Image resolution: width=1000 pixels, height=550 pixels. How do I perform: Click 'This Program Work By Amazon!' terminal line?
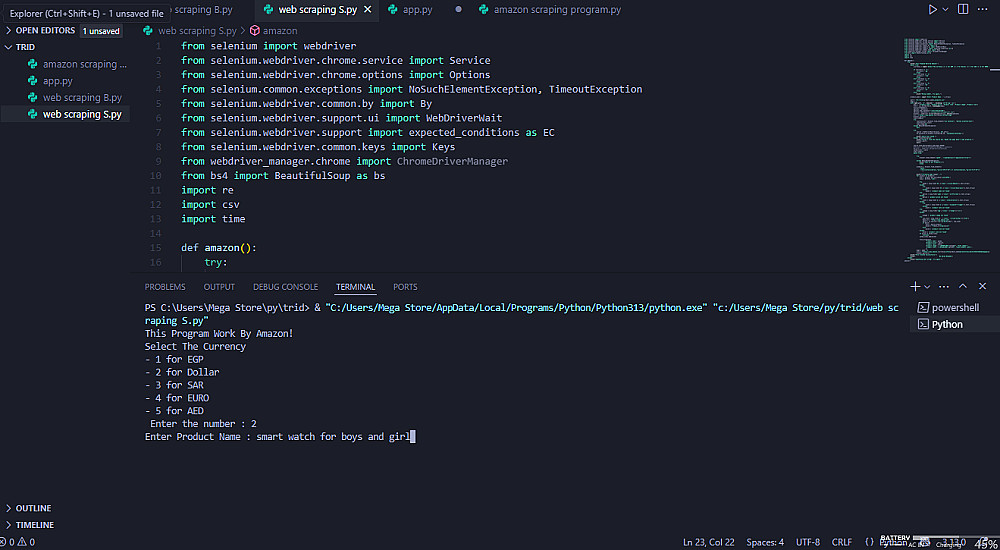click(219, 334)
